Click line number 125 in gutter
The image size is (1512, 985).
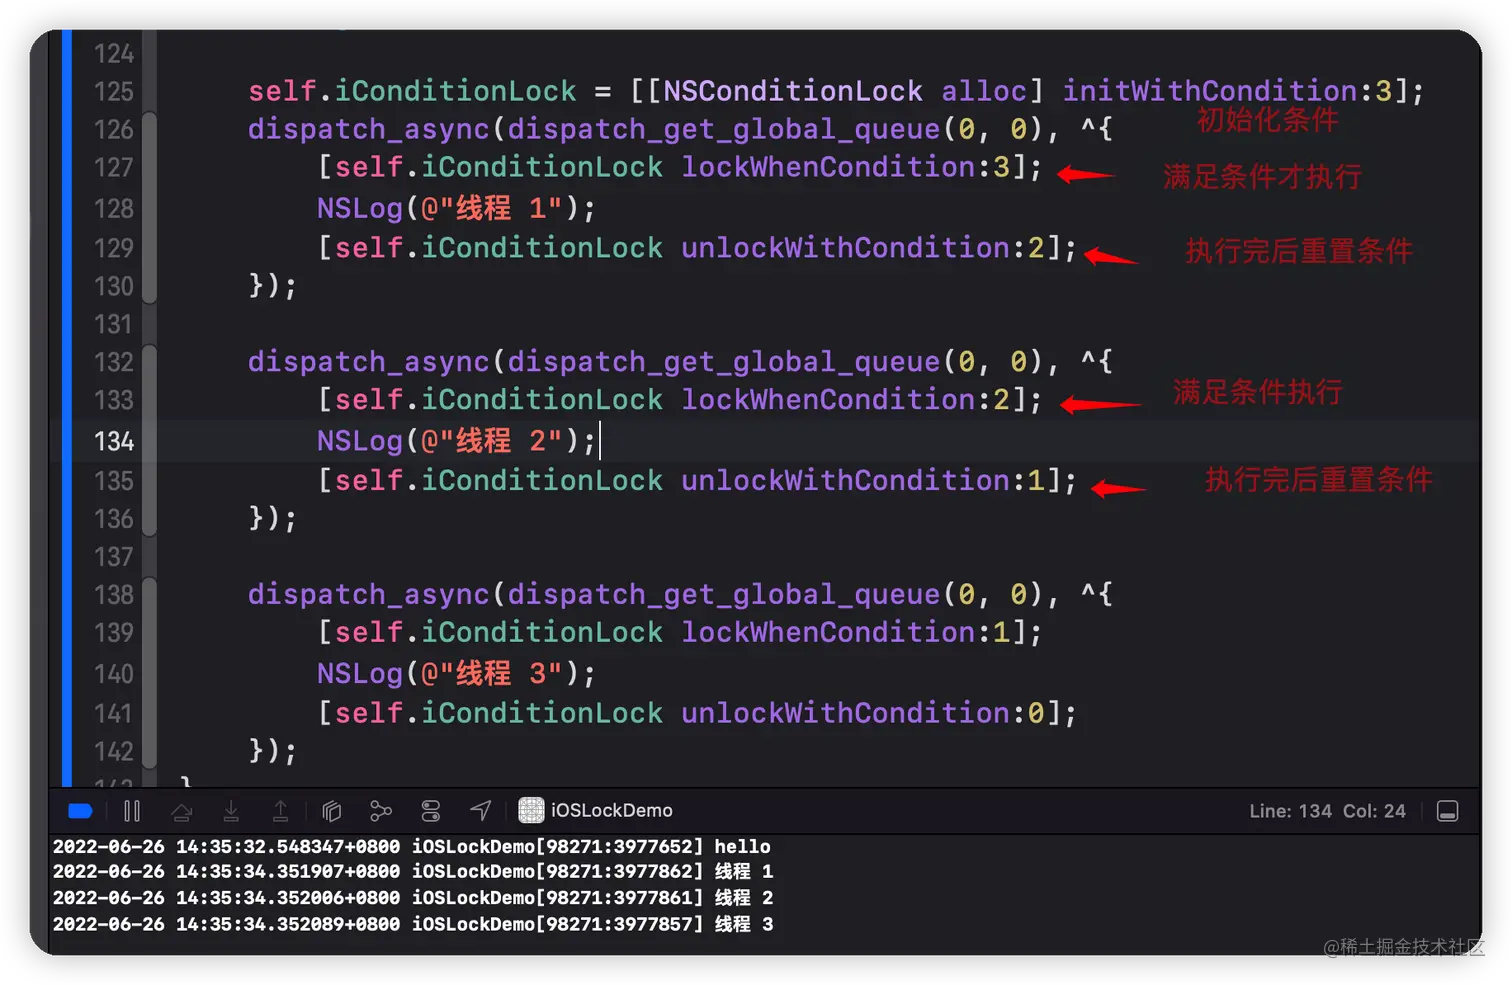coord(113,92)
